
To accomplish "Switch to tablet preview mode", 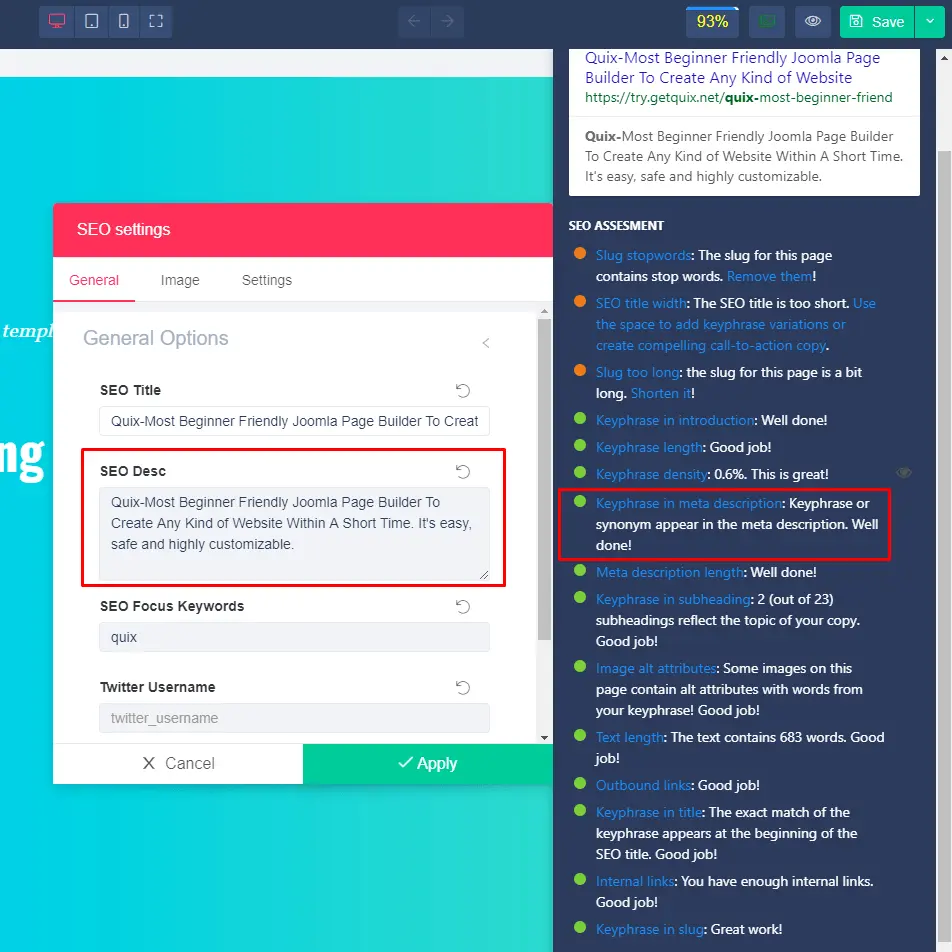I will [x=91, y=21].
